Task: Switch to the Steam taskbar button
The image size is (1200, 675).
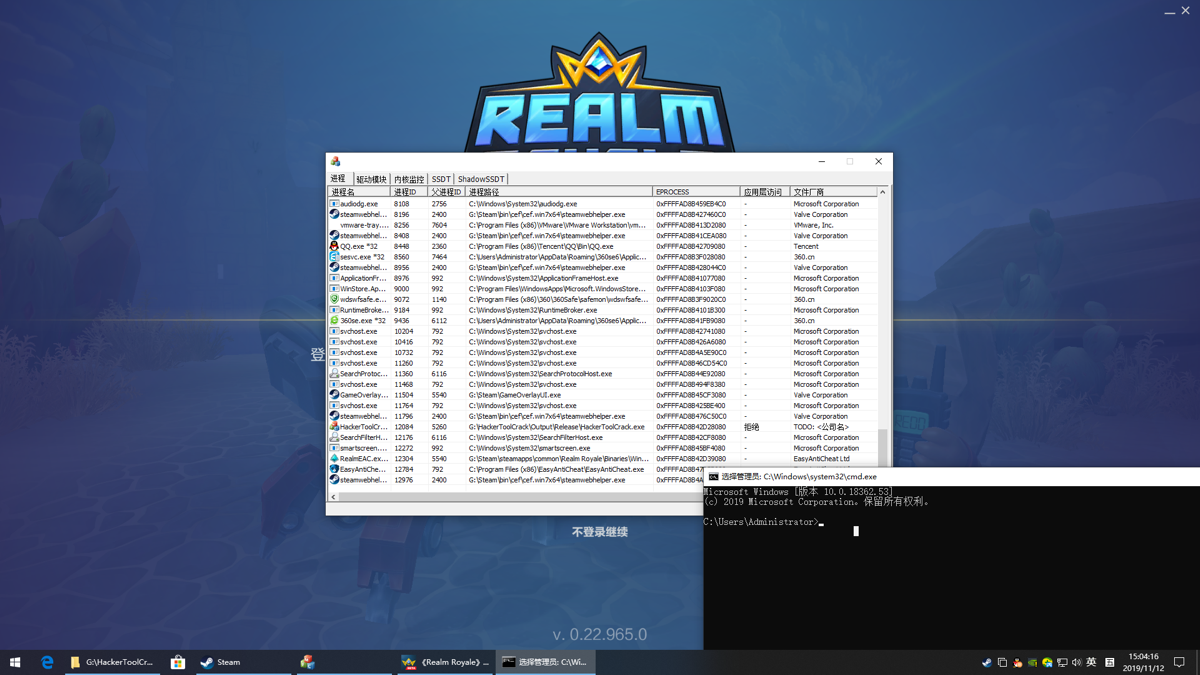Action: point(242,662)
